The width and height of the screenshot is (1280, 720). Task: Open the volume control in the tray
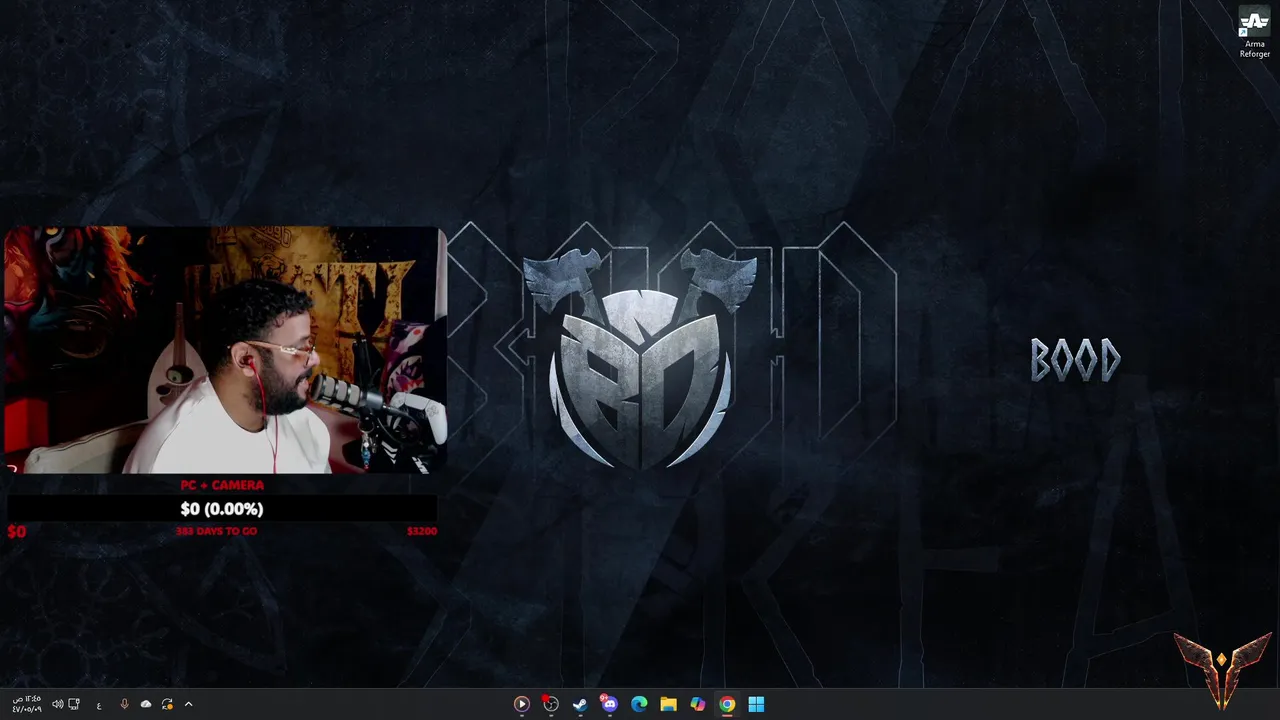[57, 704]
